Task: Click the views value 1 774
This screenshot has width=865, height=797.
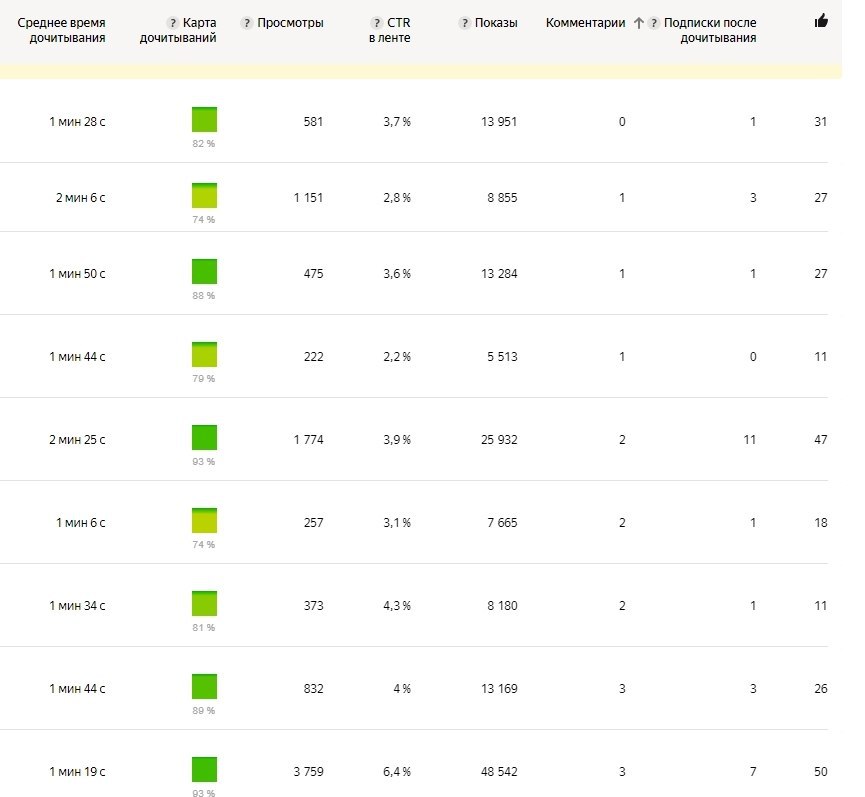Action: click(x=308, y=440)
